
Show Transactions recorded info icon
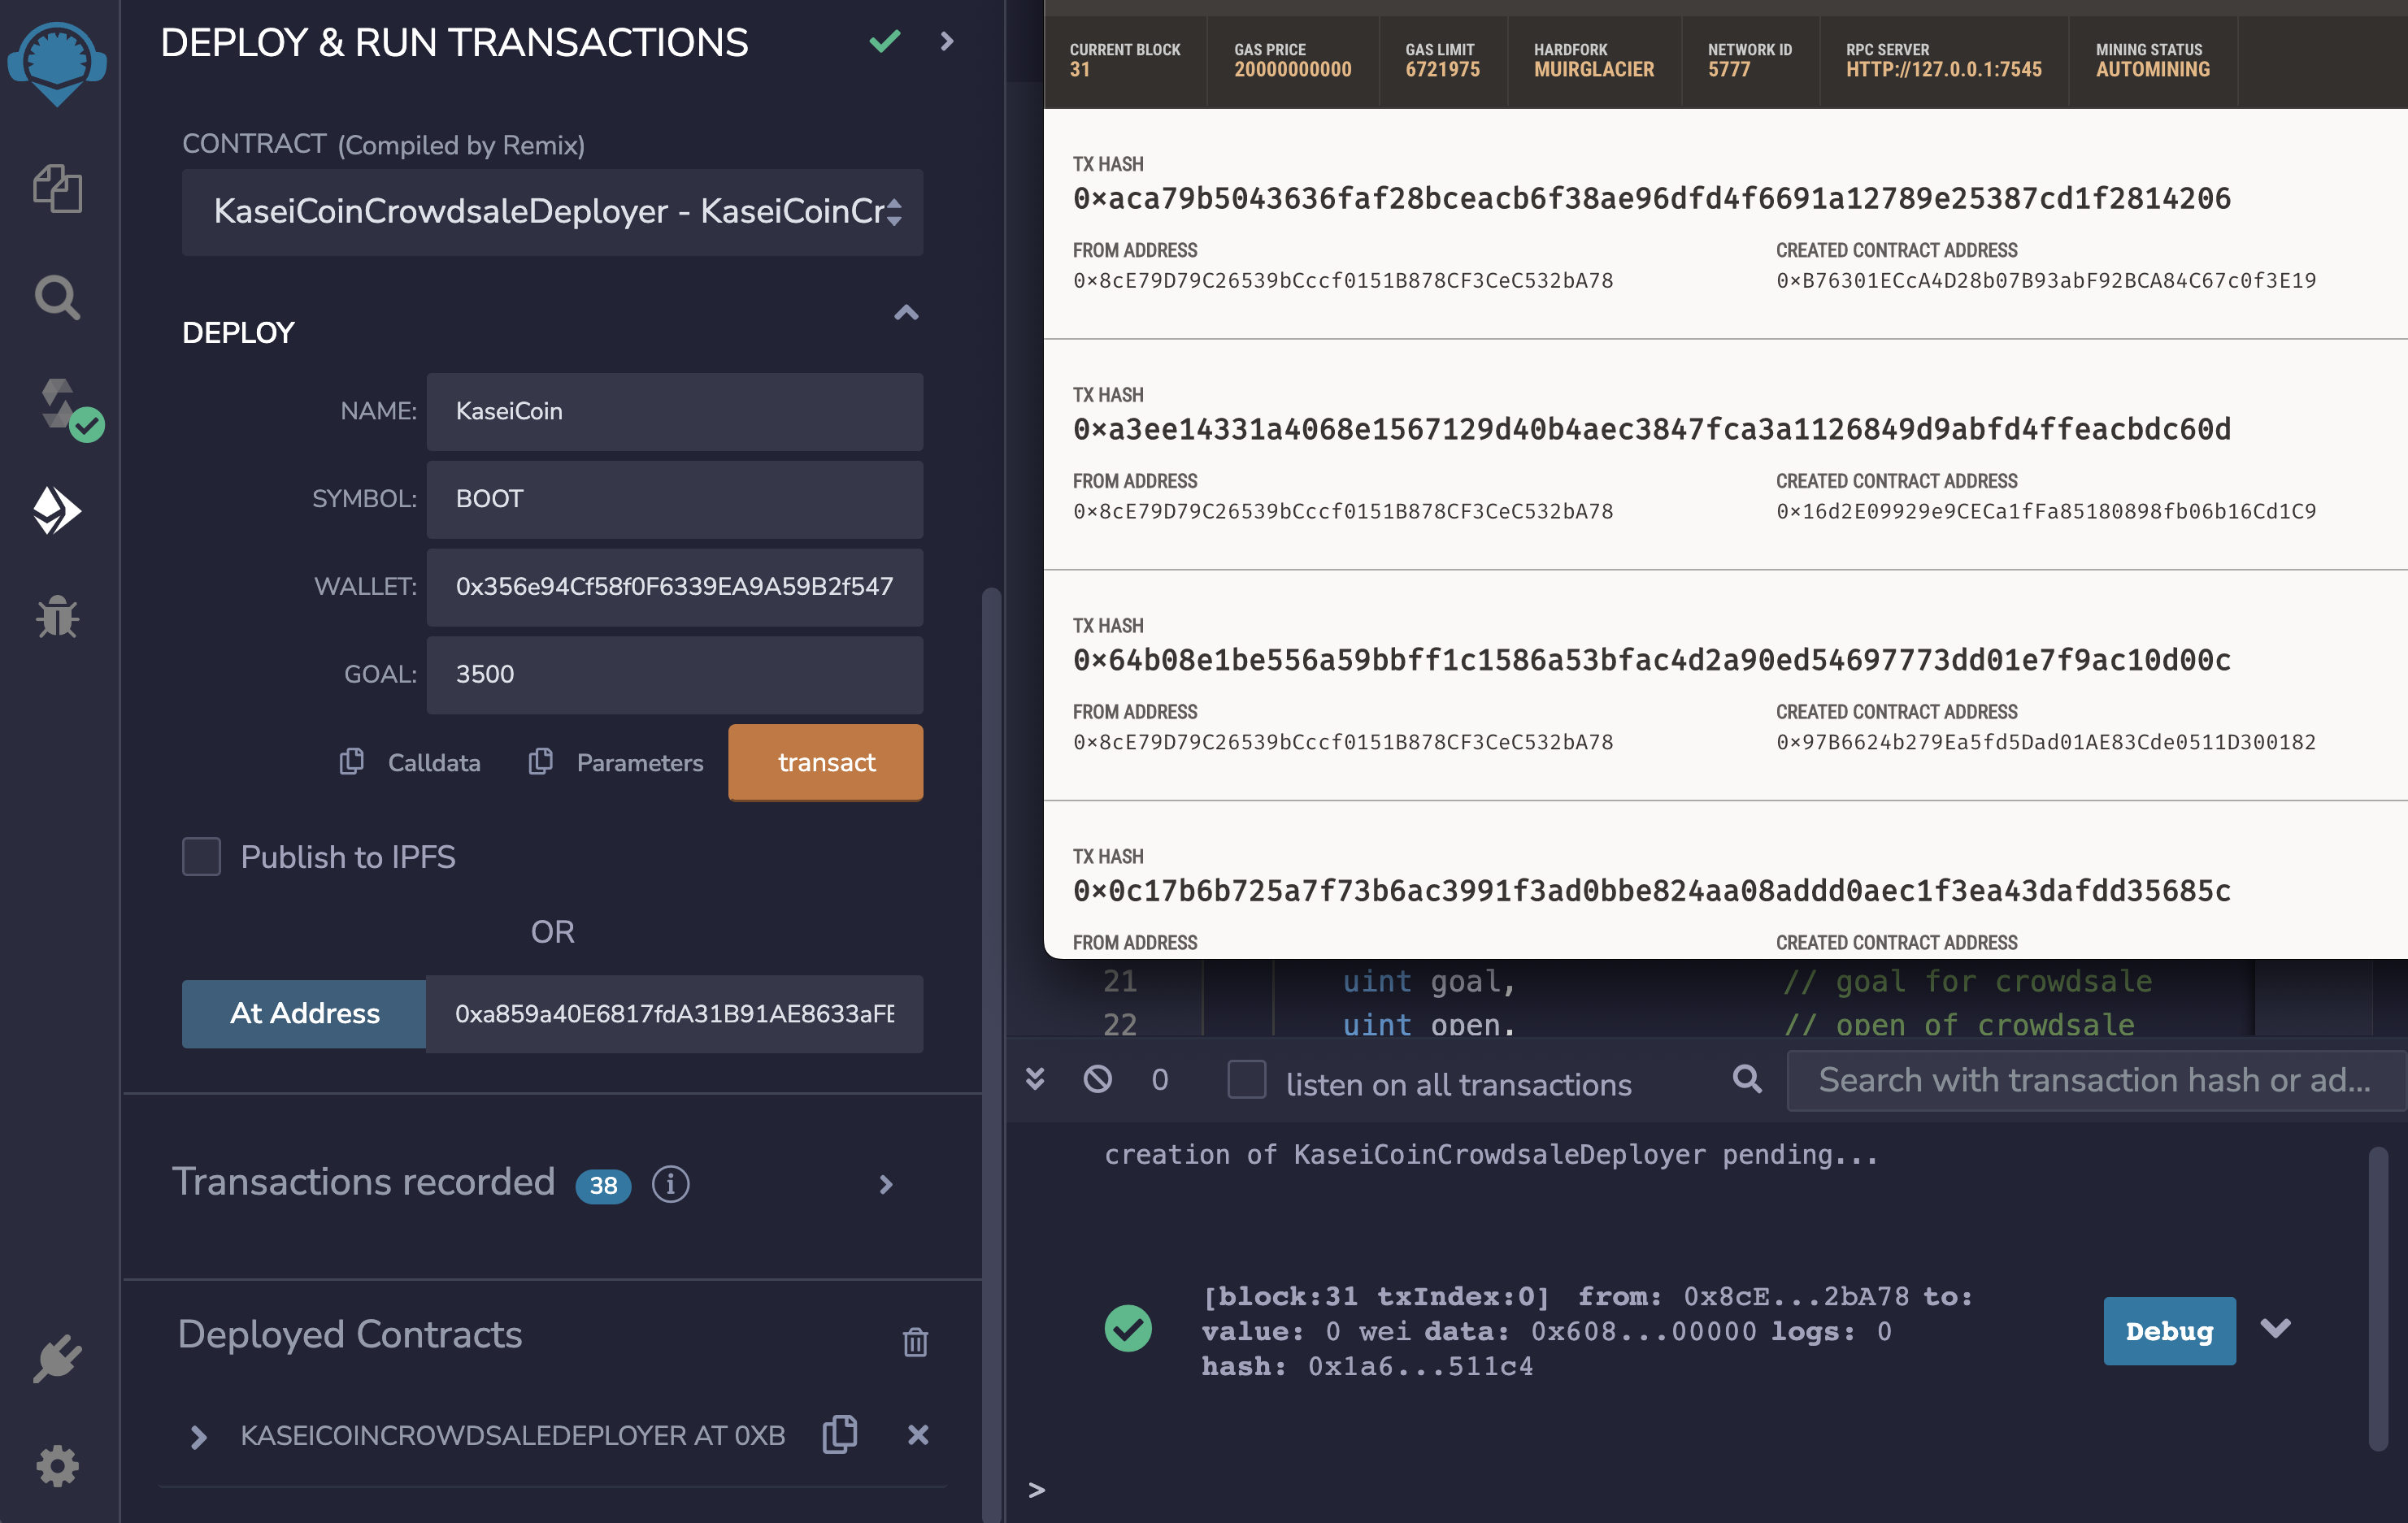point(670,1184)
